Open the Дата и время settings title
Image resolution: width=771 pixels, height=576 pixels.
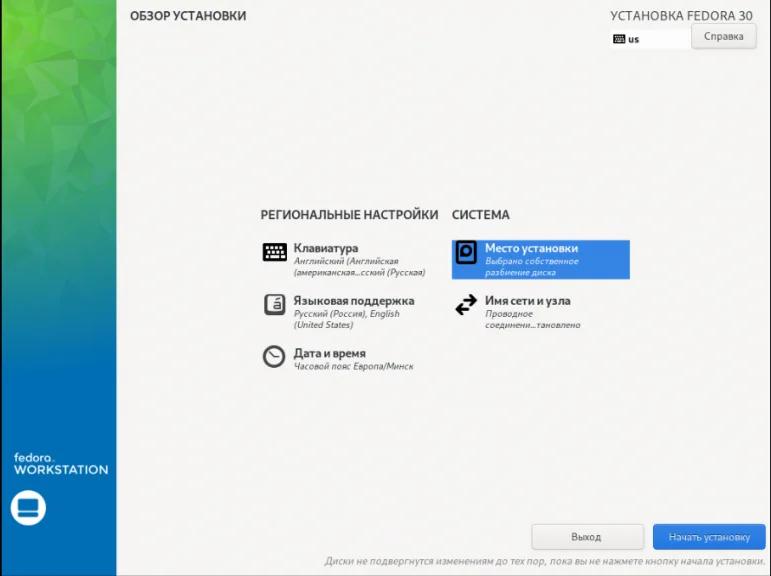click(329, 353)
